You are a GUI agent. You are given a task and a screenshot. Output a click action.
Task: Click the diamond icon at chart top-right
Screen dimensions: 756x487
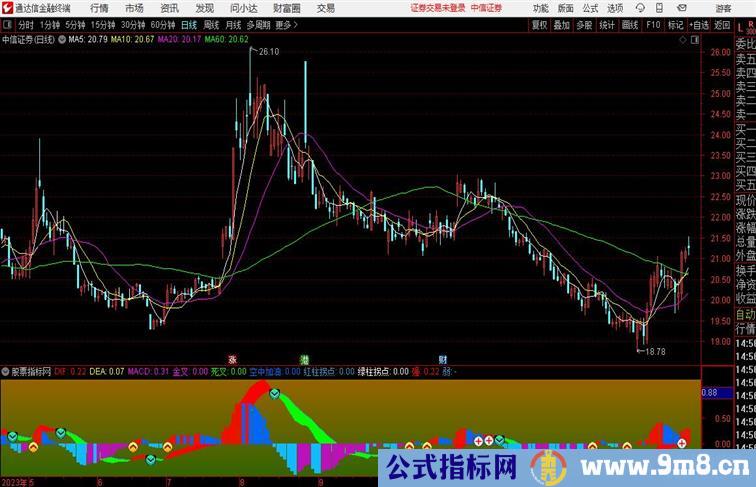[x=683, y=40]
